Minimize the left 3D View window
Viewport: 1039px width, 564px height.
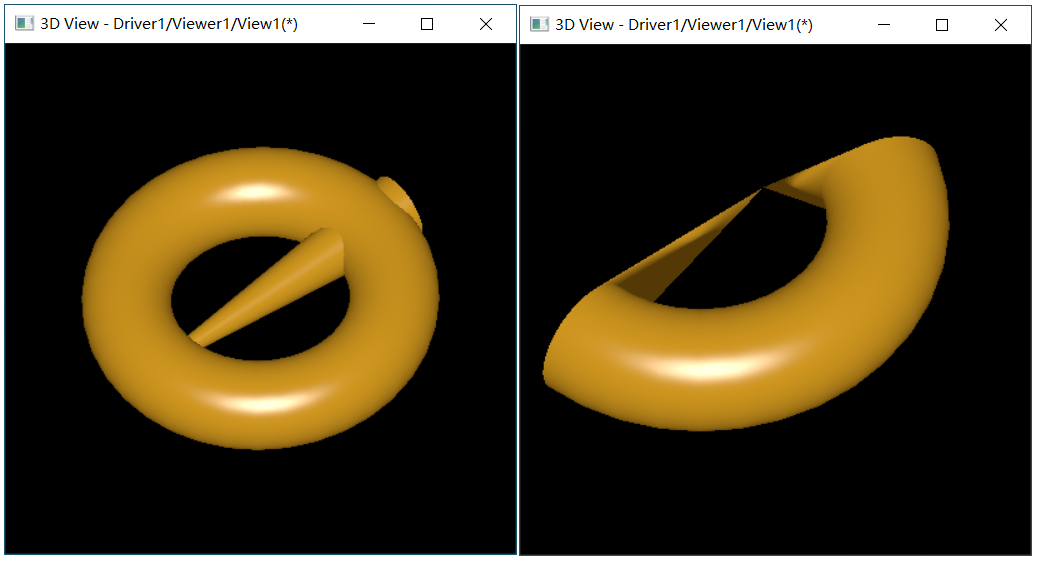coord(369,24)
